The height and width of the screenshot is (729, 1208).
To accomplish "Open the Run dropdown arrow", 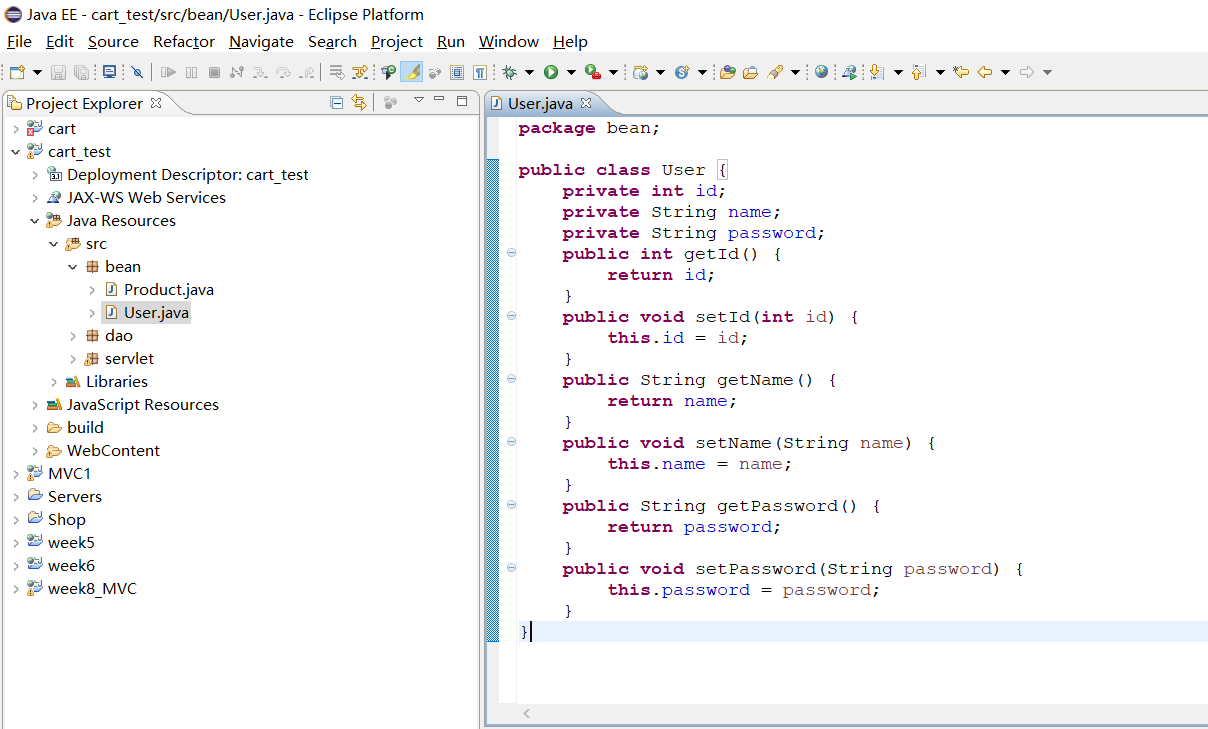I will tap(571, 72).
